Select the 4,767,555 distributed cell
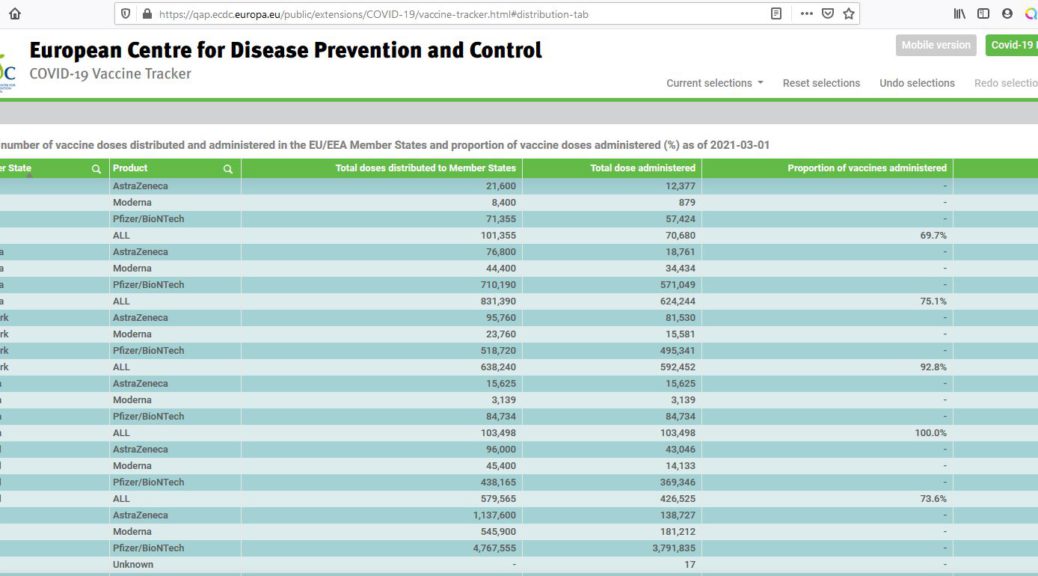Viewport: 1038px width, 576px height. pos(382,548)
